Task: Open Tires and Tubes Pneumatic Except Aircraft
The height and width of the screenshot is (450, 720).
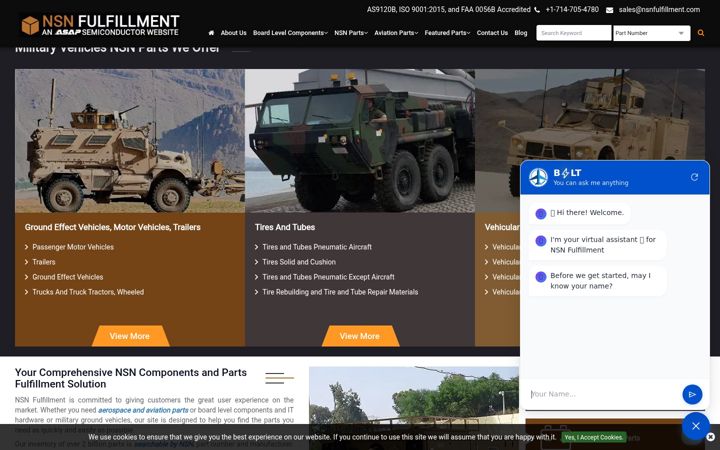Action: [328, 277]
